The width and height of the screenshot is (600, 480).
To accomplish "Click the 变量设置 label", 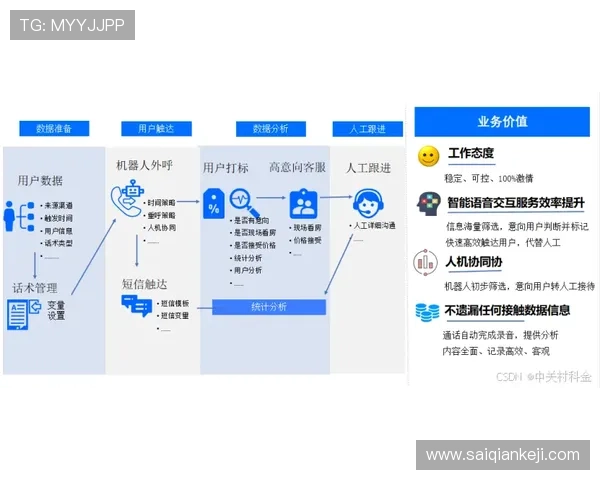I will tap(56, 310).
